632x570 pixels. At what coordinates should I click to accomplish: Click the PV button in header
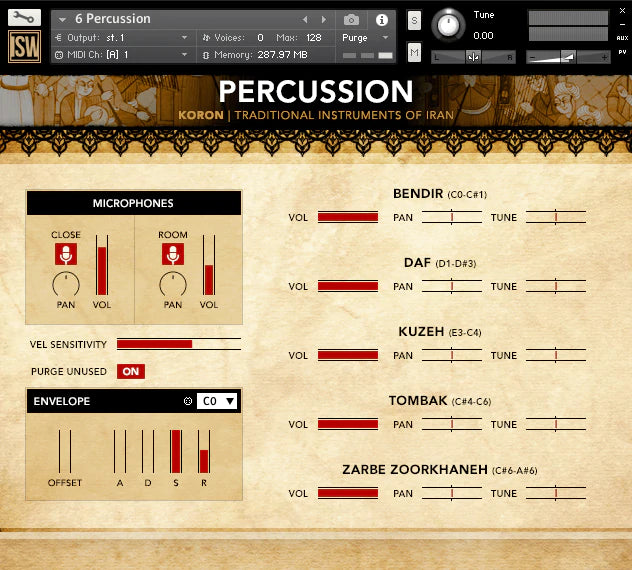(622, 52)
